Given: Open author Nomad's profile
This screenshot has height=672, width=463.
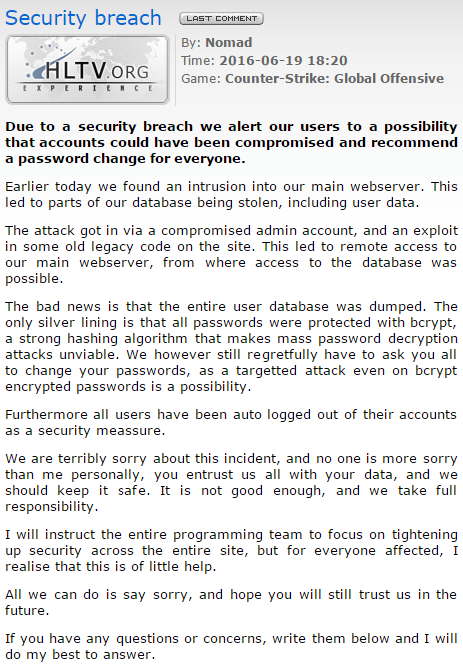Looking at the screenshot, I should (228, 42).
